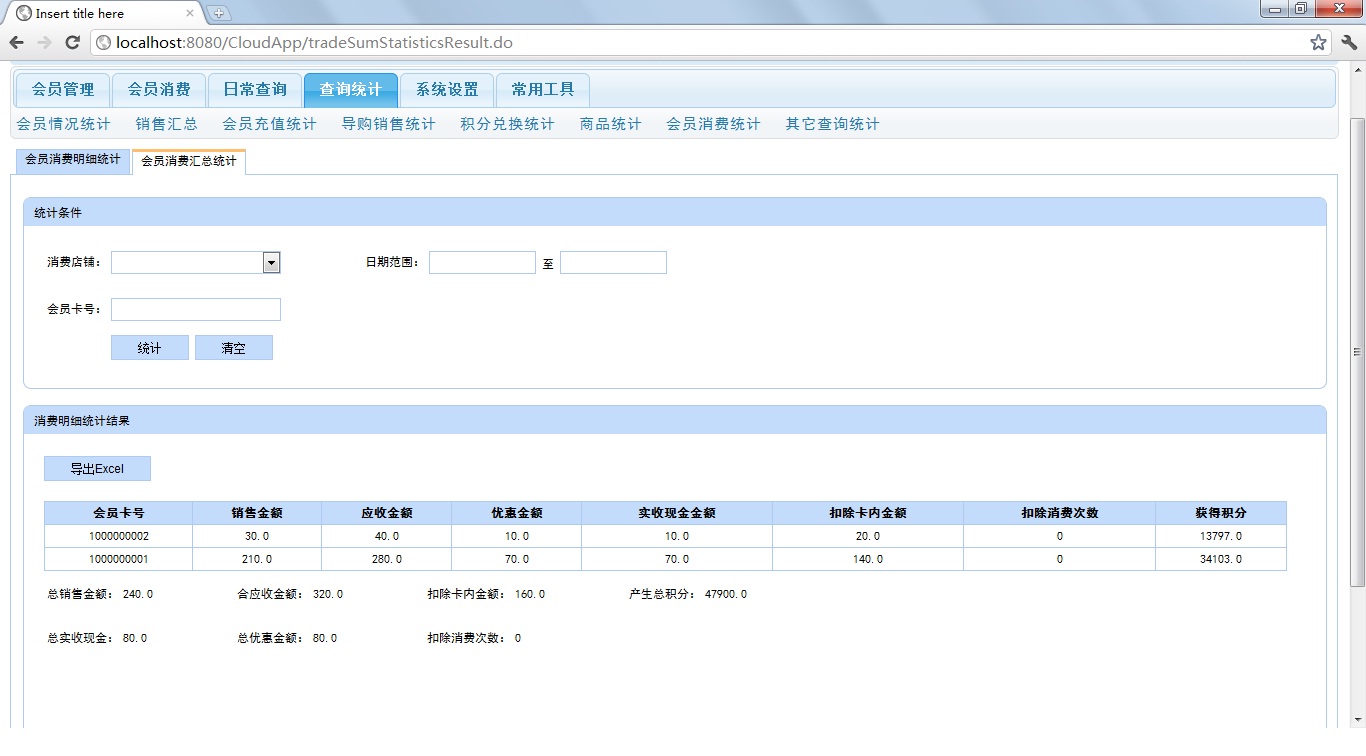Click the 消费明细统计结果 panel header
The height and width of the screenshot is (756, 1366).
[675, 421]
